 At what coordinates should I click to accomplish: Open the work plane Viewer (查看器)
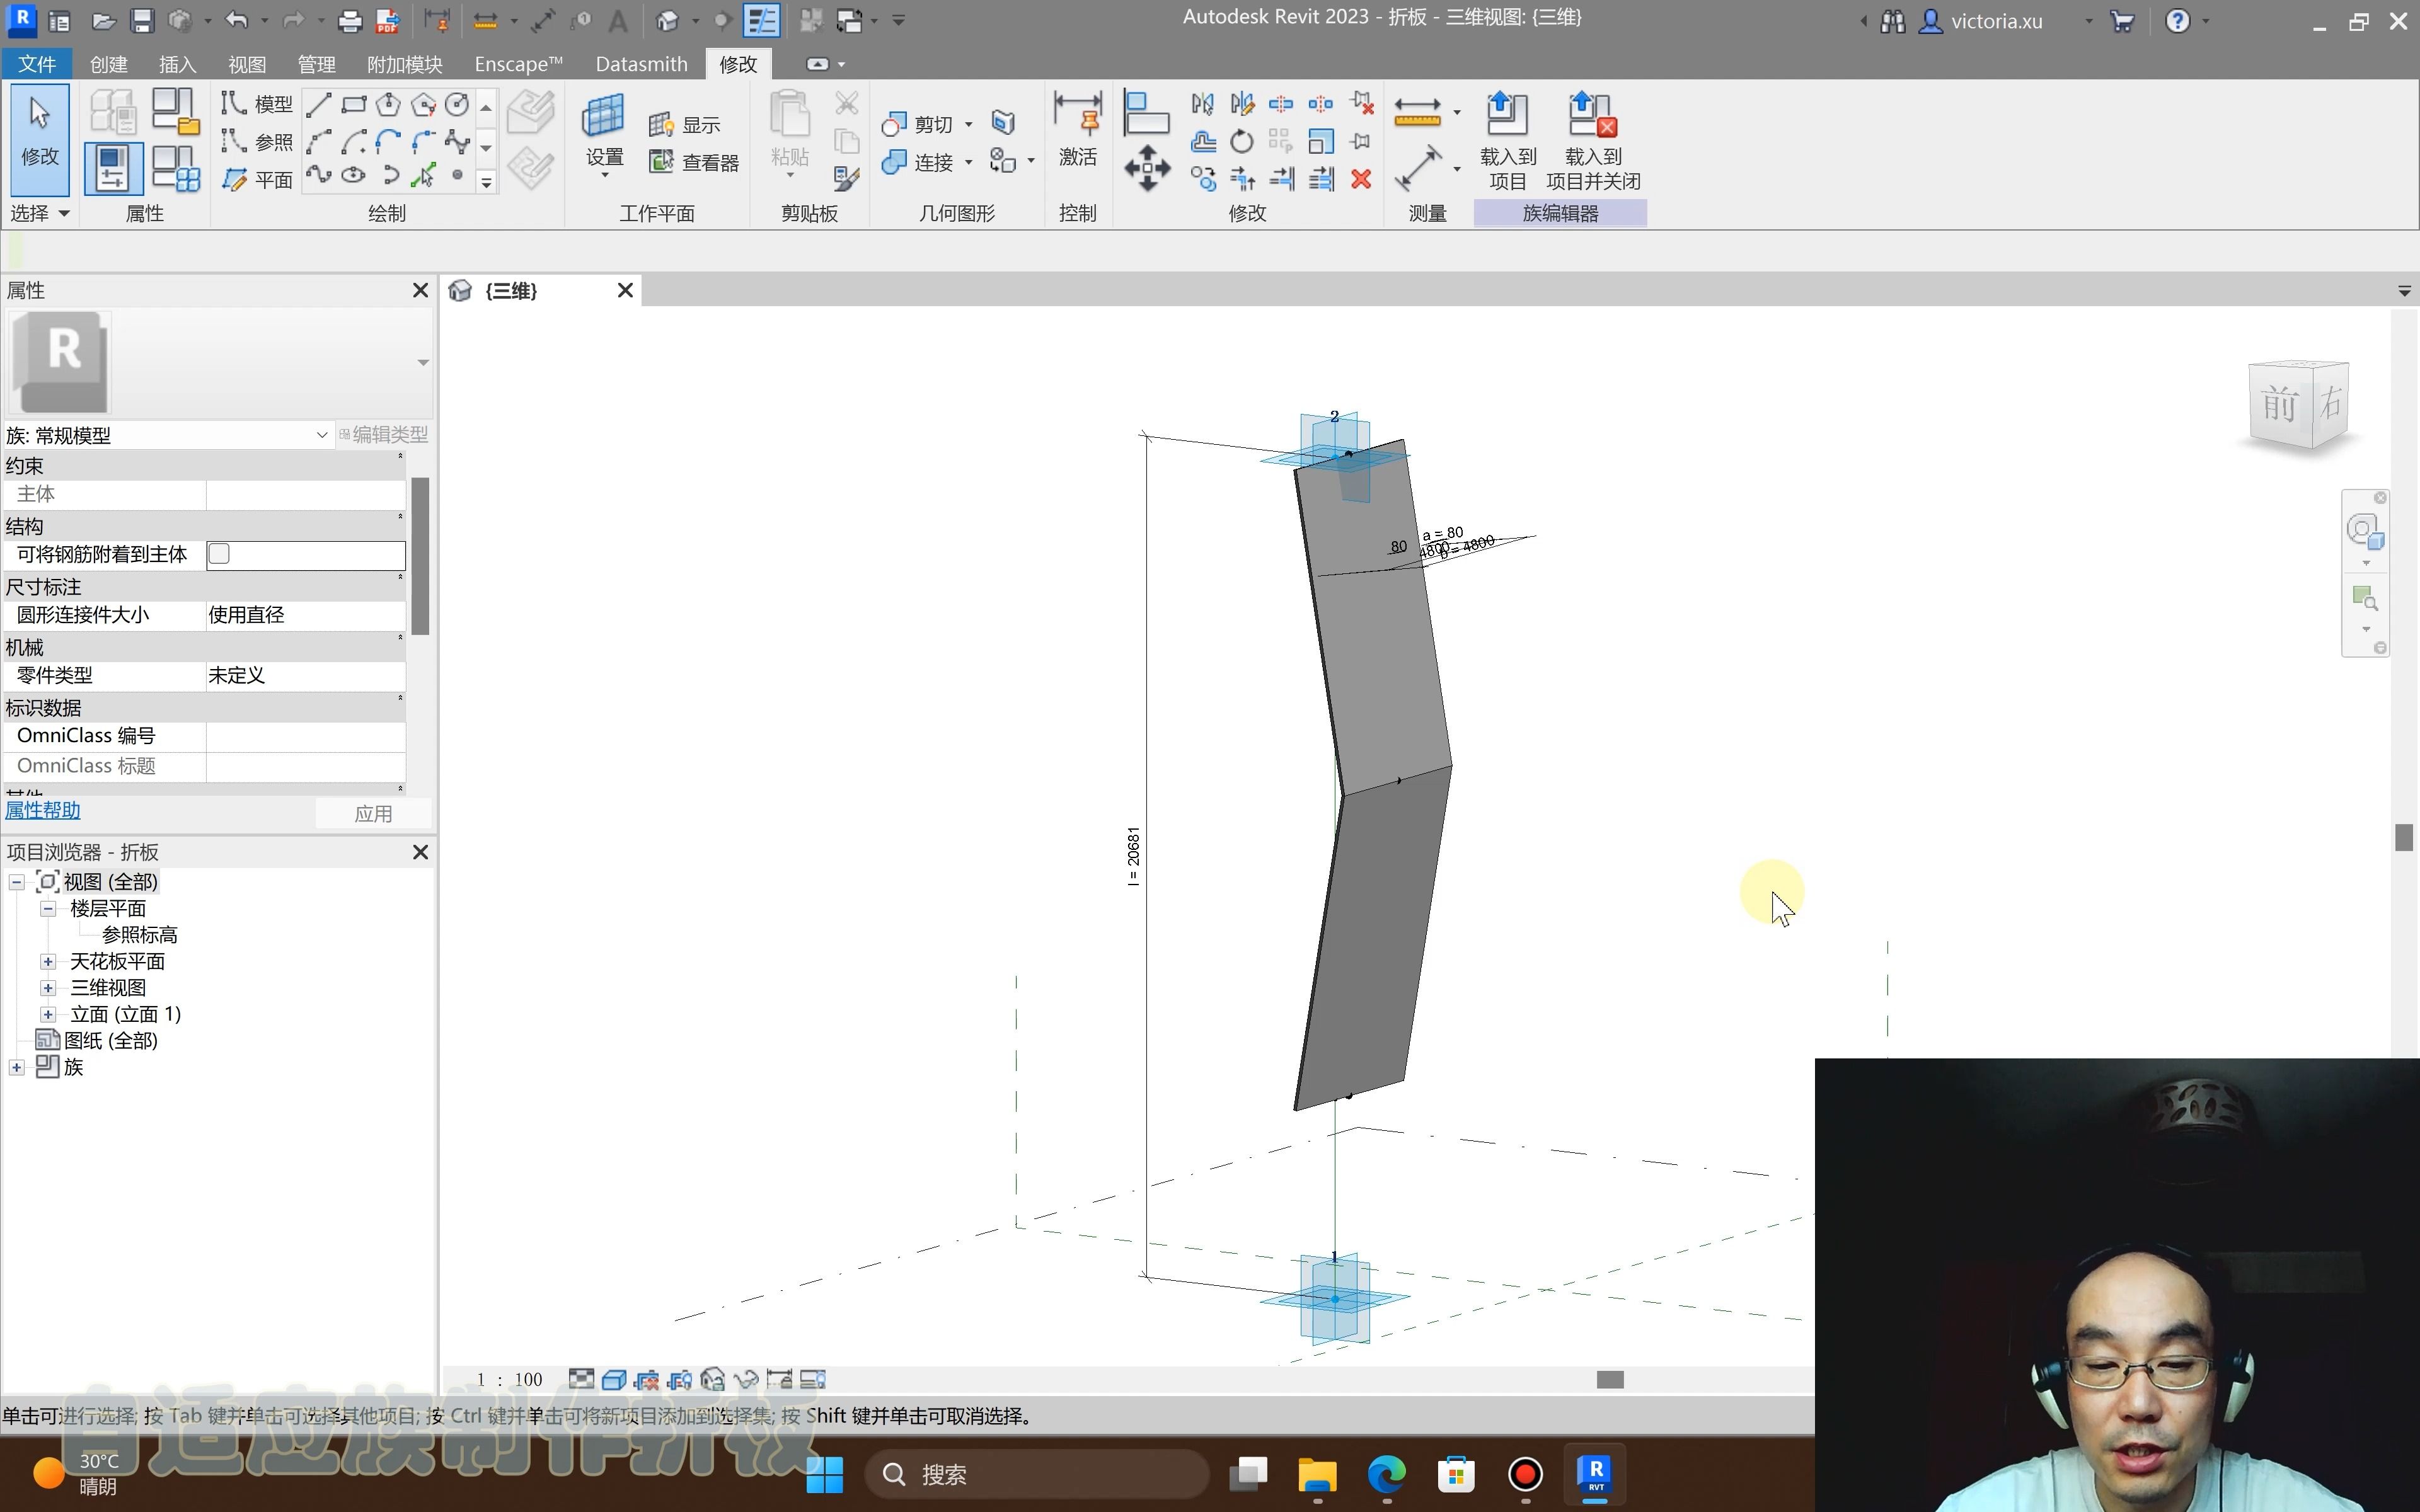[x=694, y=162]
